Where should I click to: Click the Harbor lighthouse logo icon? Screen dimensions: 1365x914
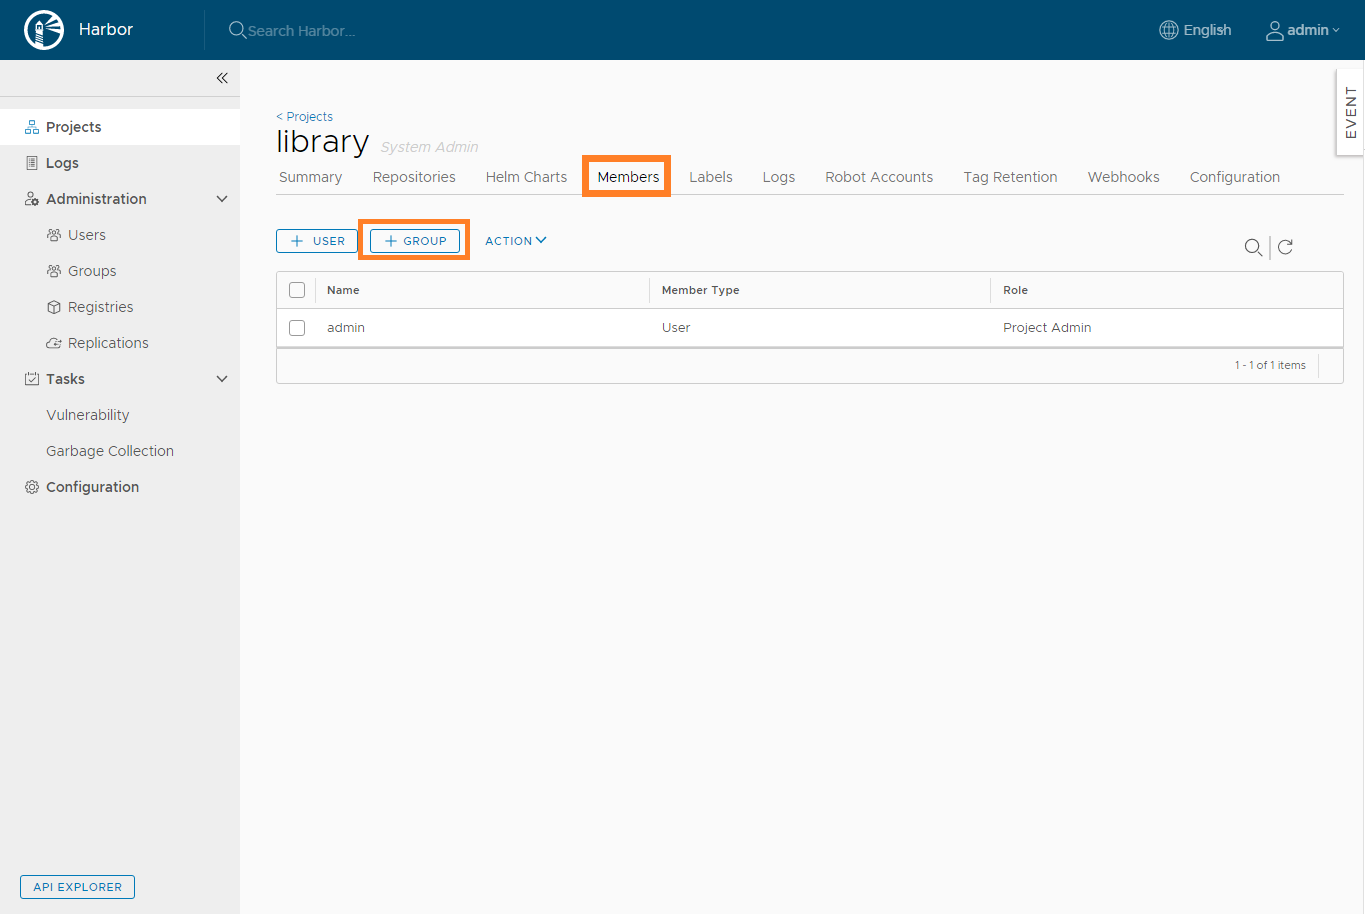point(43,30)
